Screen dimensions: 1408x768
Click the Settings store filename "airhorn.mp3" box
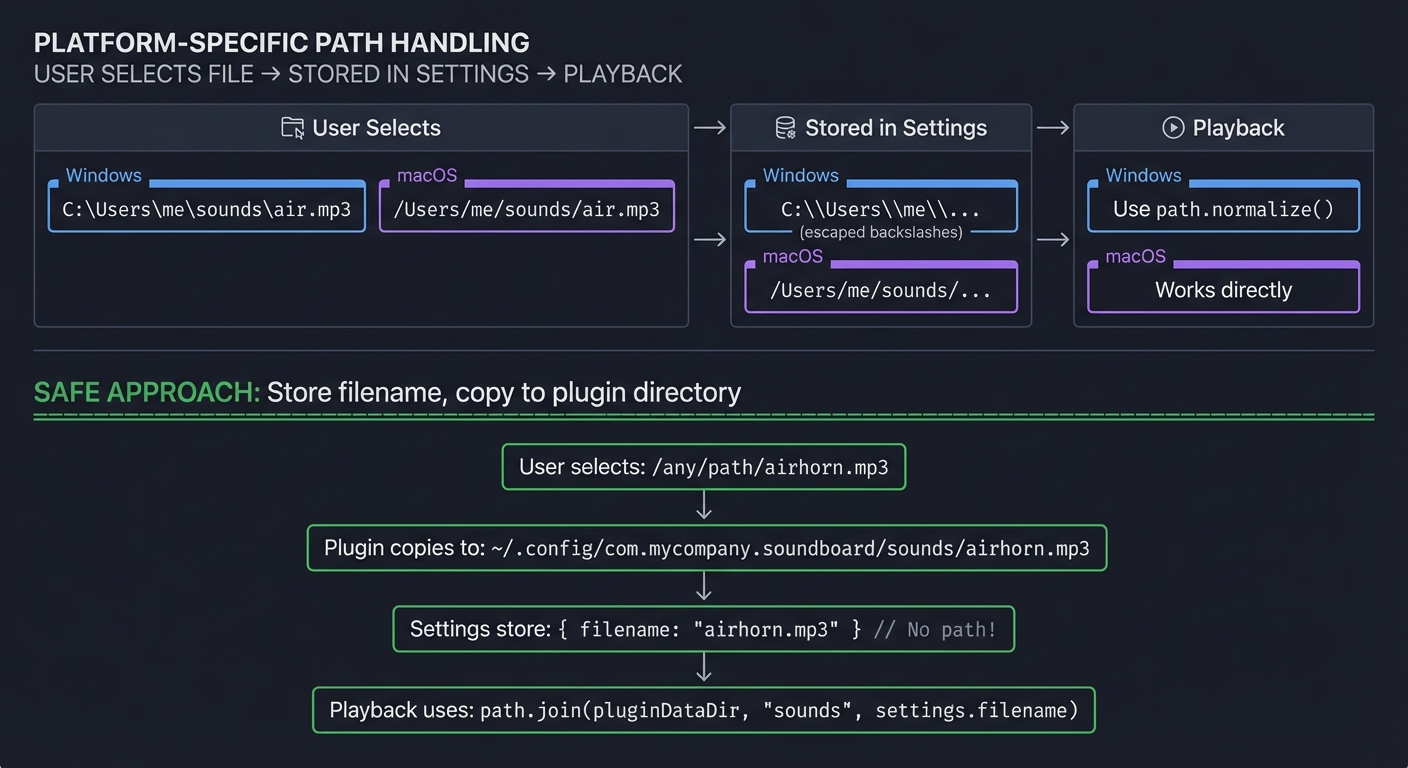click(704, 629)
